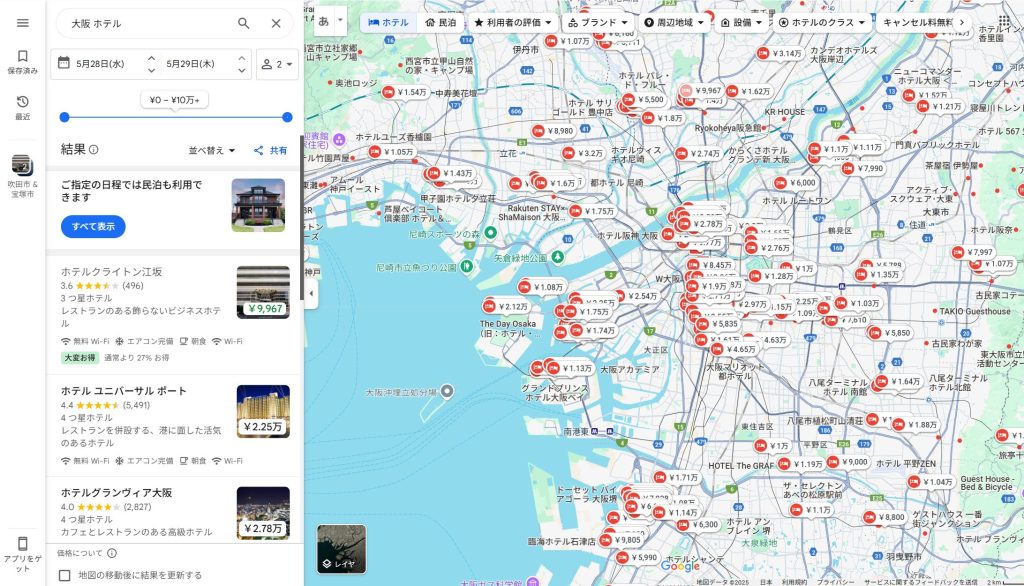Screen dimensions: 1024x586
Task: Click the 尼崎スポーツの森 green marker
Action: click(x=490, y=233)
